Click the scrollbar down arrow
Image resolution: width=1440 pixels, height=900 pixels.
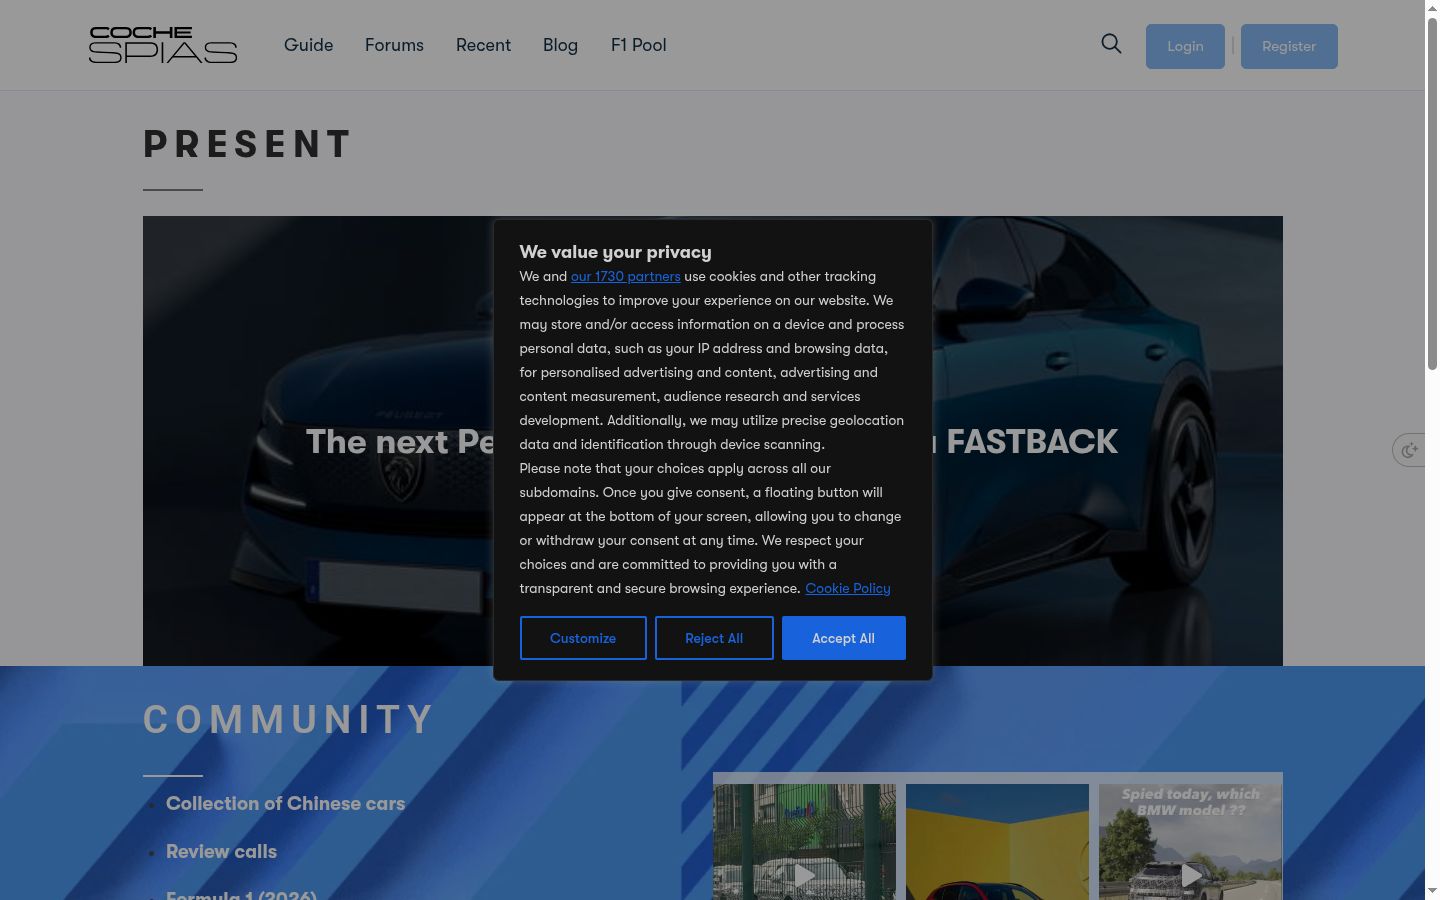(1432, 890)
